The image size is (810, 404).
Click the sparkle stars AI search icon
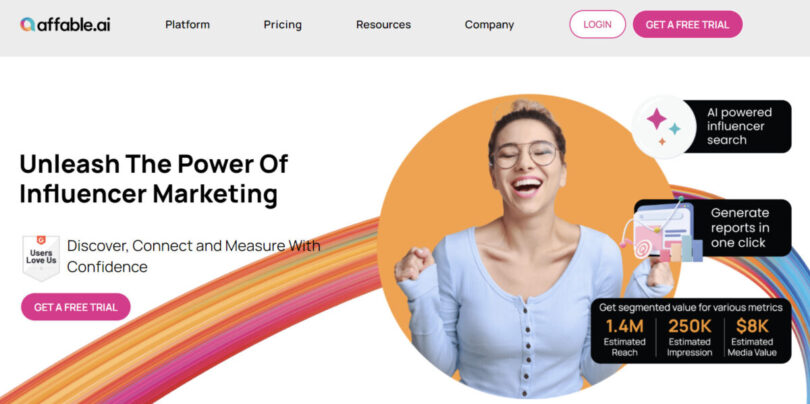coord(664,127)
